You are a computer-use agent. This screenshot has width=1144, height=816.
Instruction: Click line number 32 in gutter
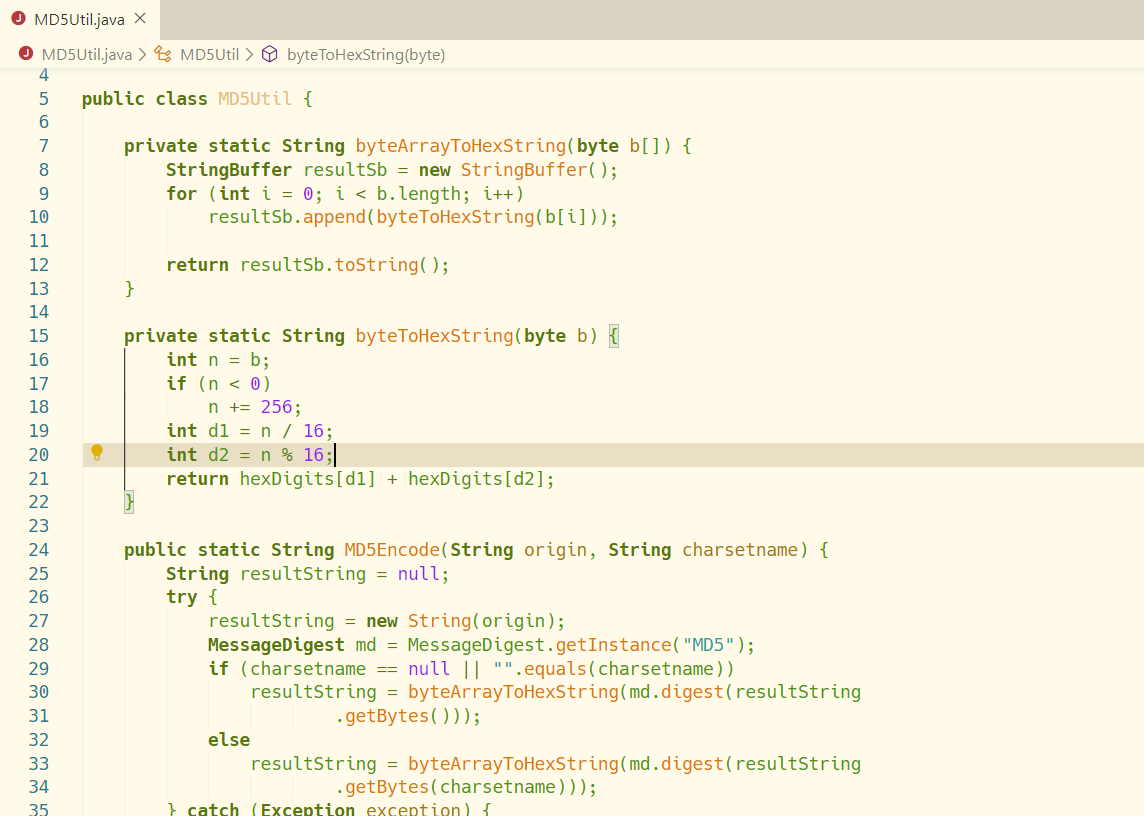(39, 739)
